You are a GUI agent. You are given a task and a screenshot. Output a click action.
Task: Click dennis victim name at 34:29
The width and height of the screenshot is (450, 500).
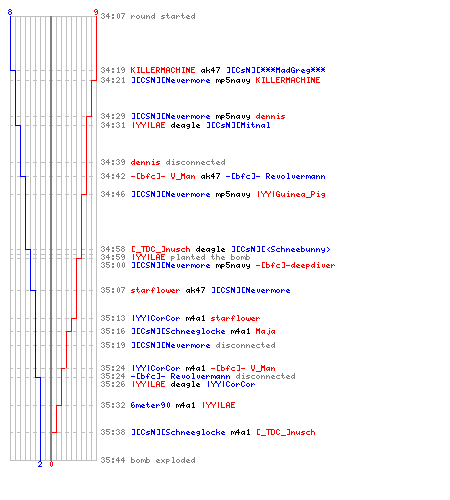tap(270, 116)
